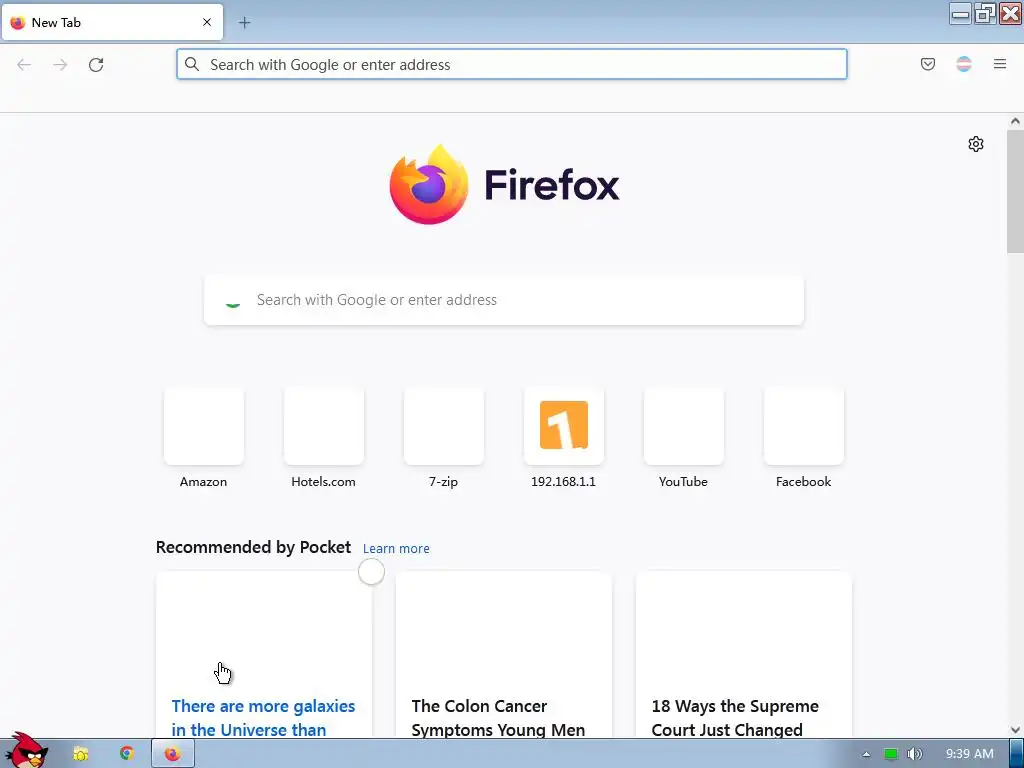This screenshot has width=1024, height=768.
Task: Click the forward navigation arrow
Action: click(x=60, y=65)
